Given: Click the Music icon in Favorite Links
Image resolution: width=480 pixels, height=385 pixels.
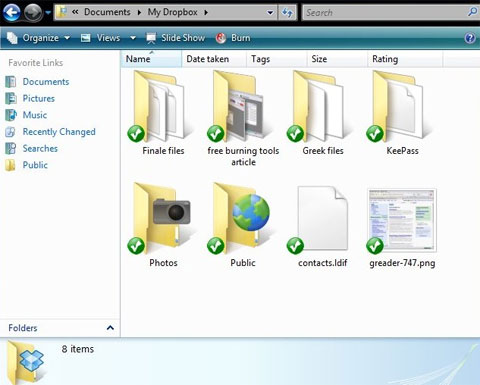Looking at the screenshot, I should (11, 115).
